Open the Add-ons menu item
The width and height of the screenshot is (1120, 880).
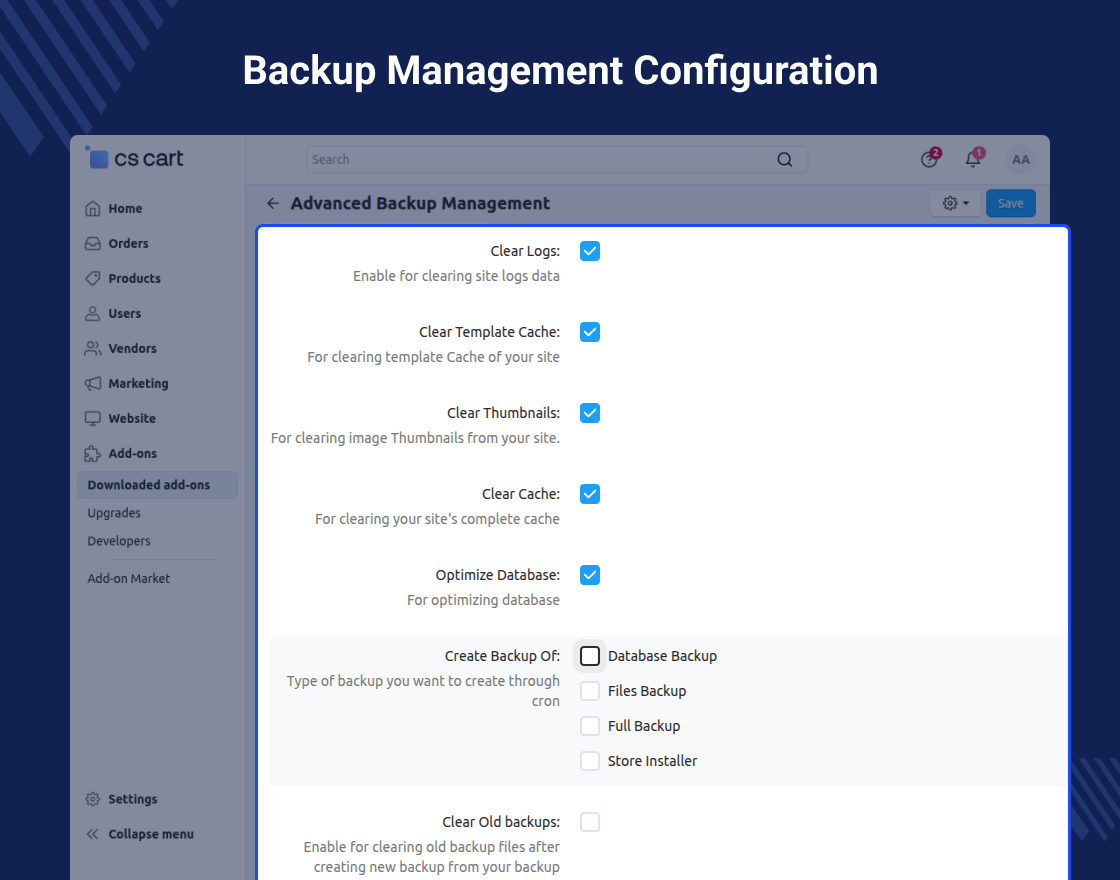132,454
